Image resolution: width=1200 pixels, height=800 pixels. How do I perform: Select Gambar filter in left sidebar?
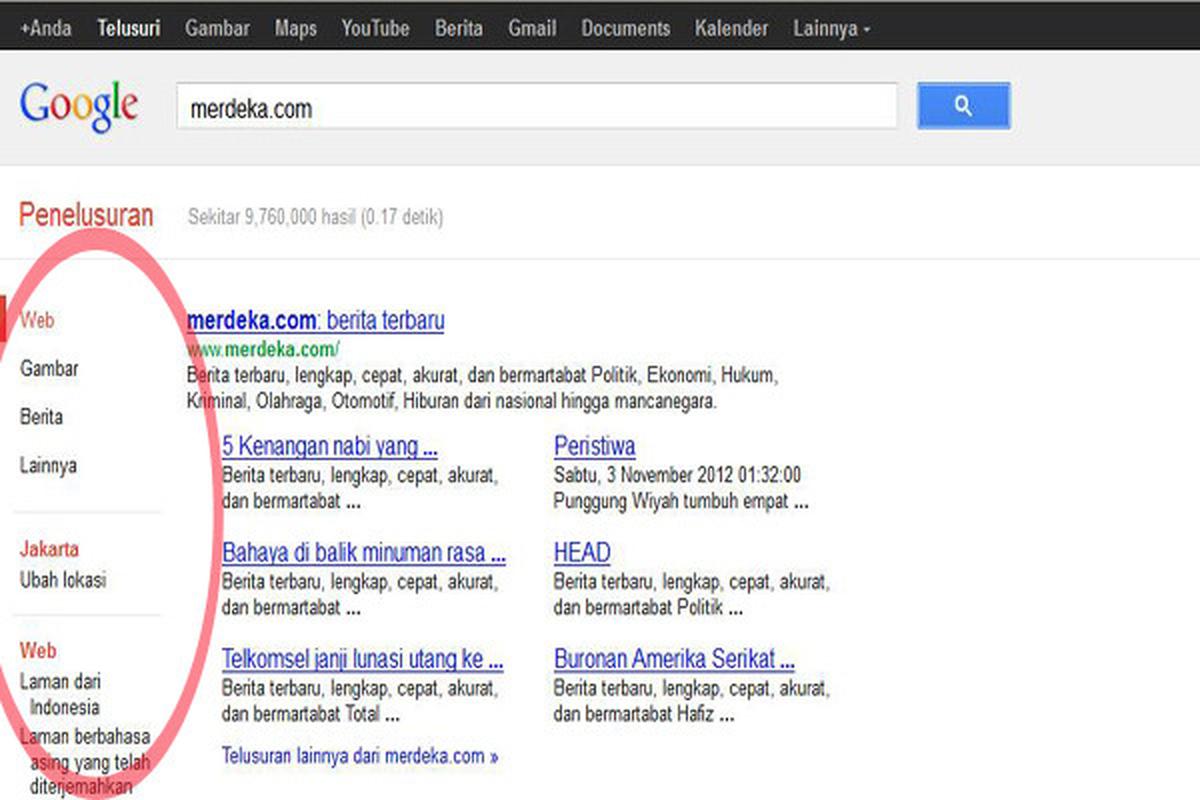(49, 369)
